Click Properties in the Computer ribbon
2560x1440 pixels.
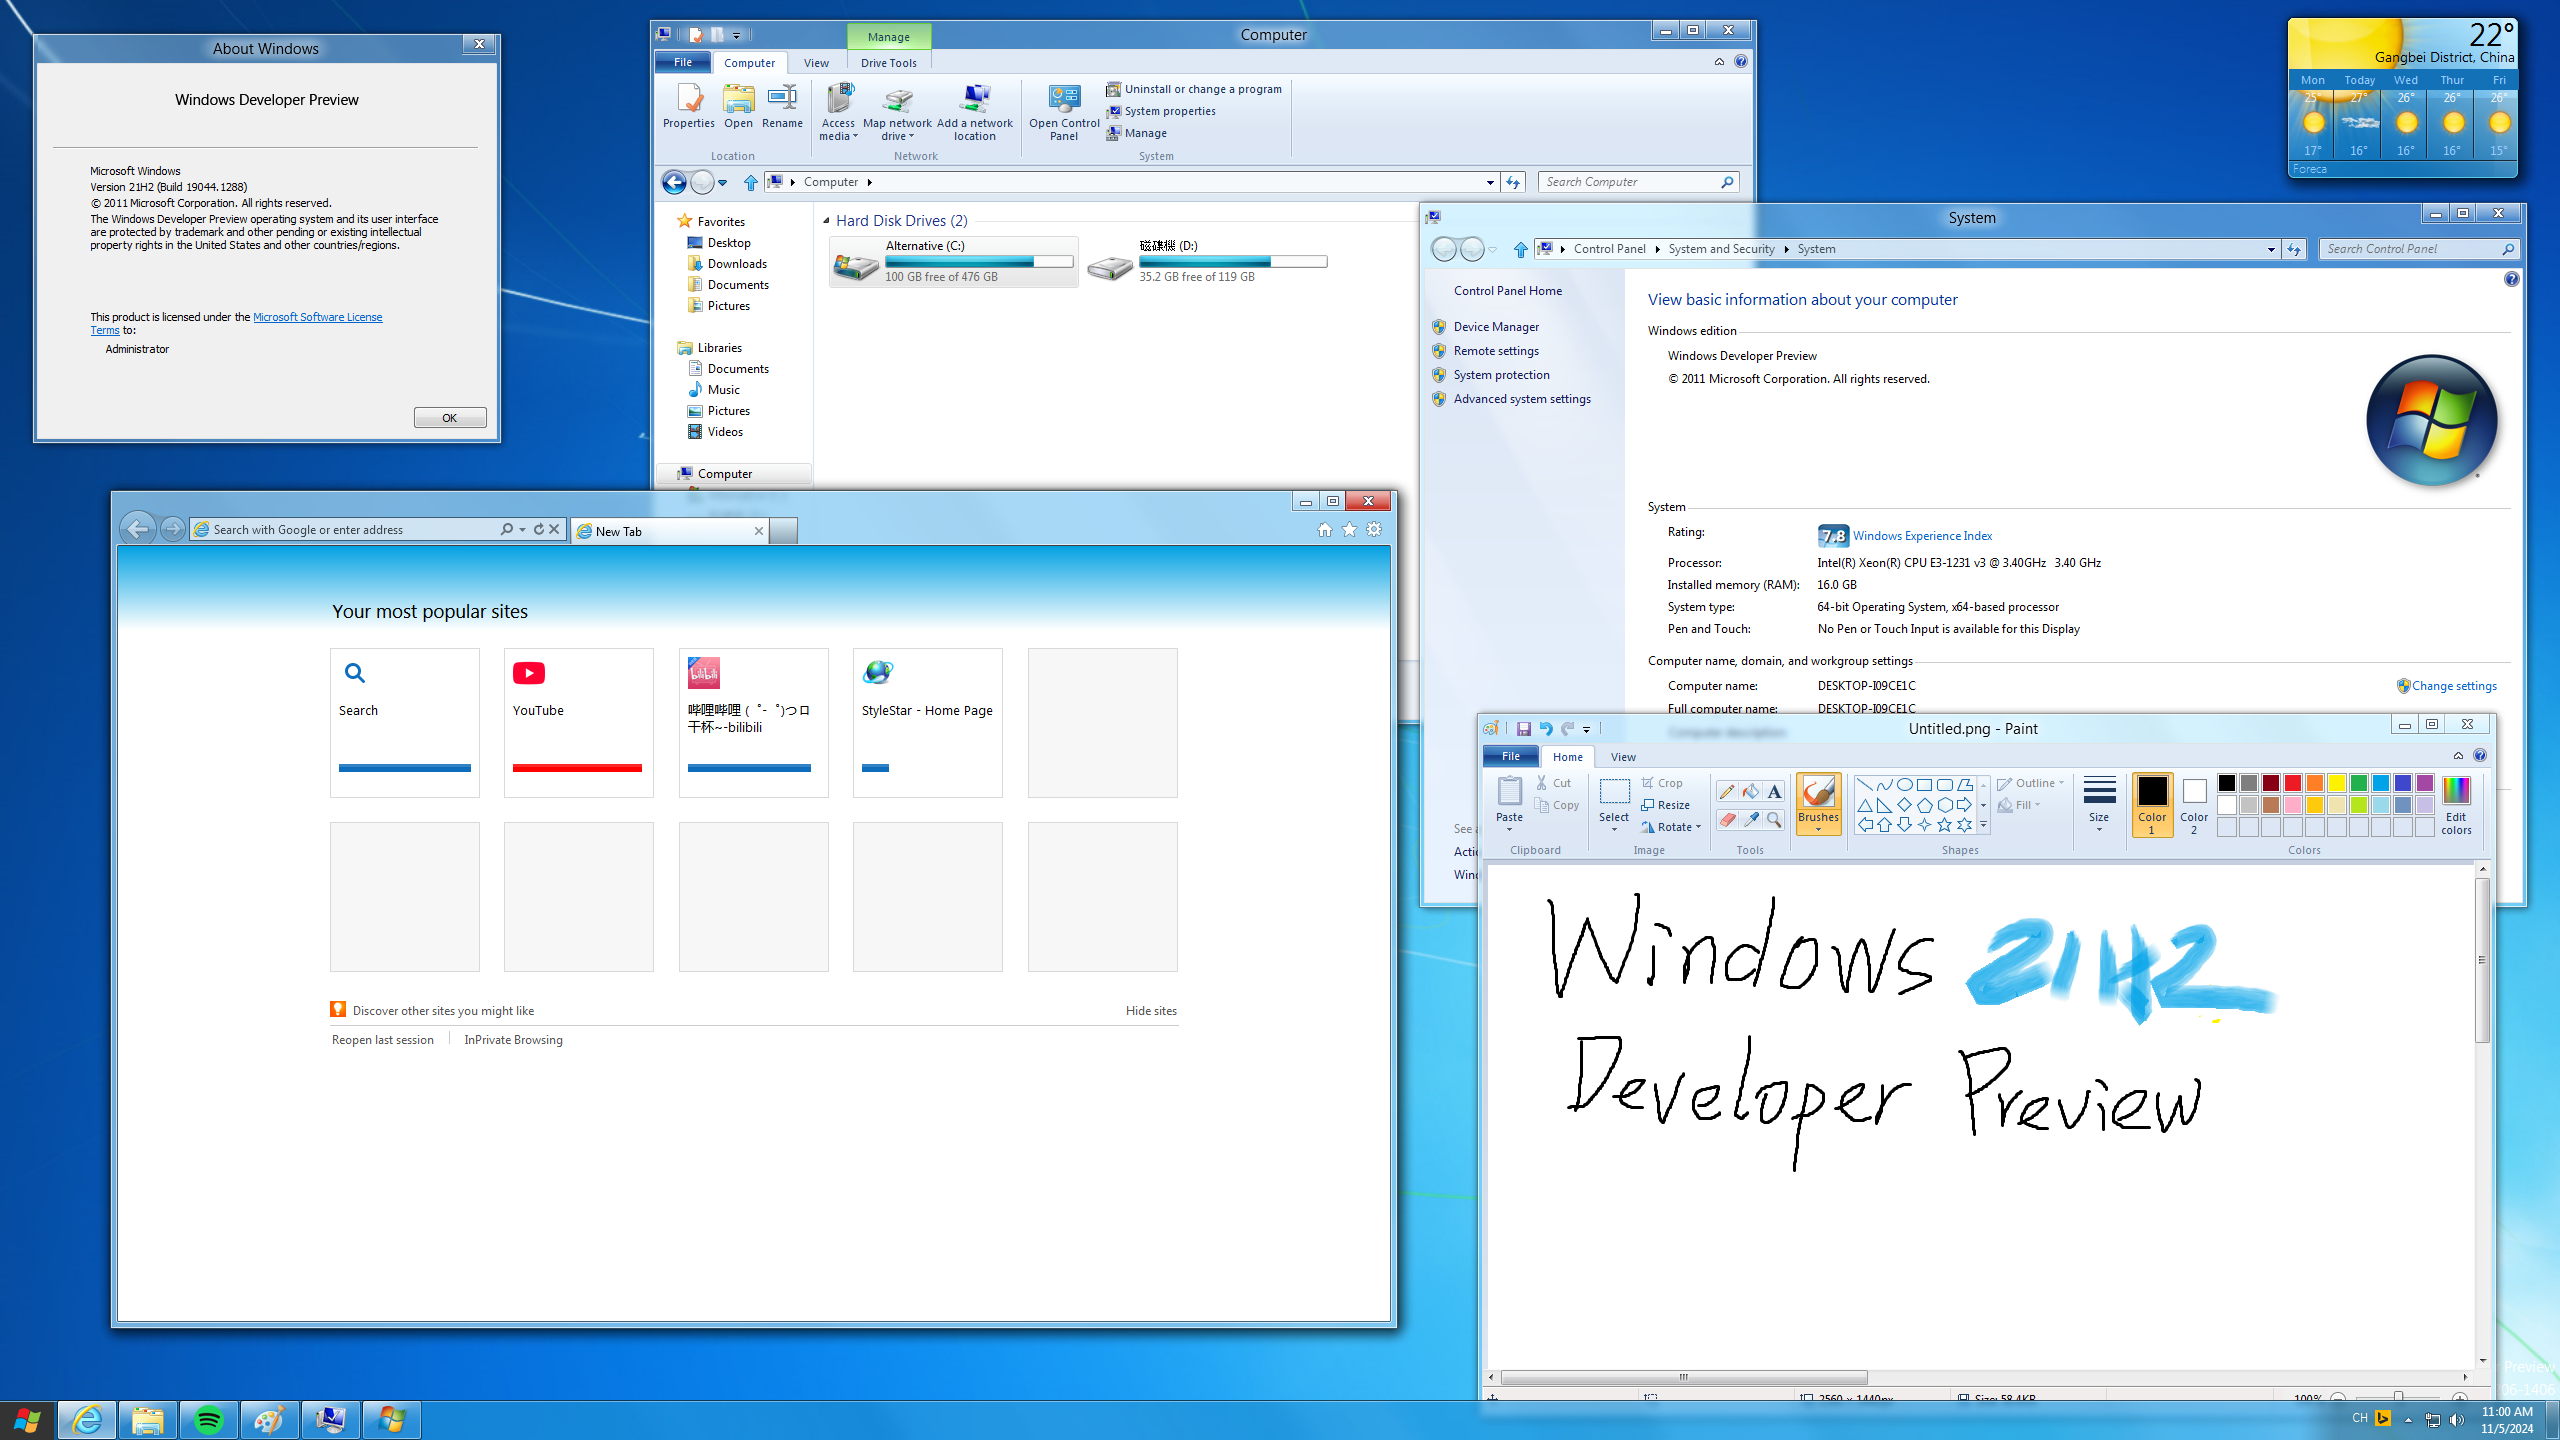[x=689, y=107]
